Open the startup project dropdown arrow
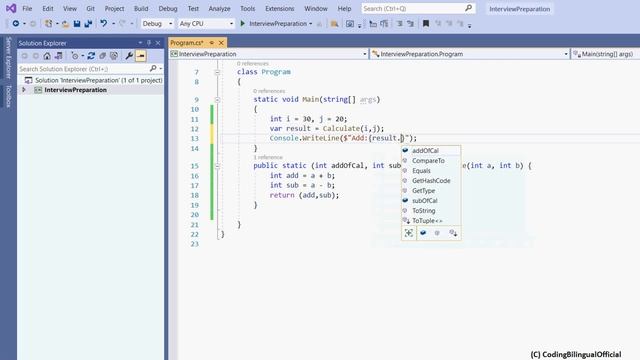Image resolution: width=640 pixels, height=360 pixels. coord(311,24)
